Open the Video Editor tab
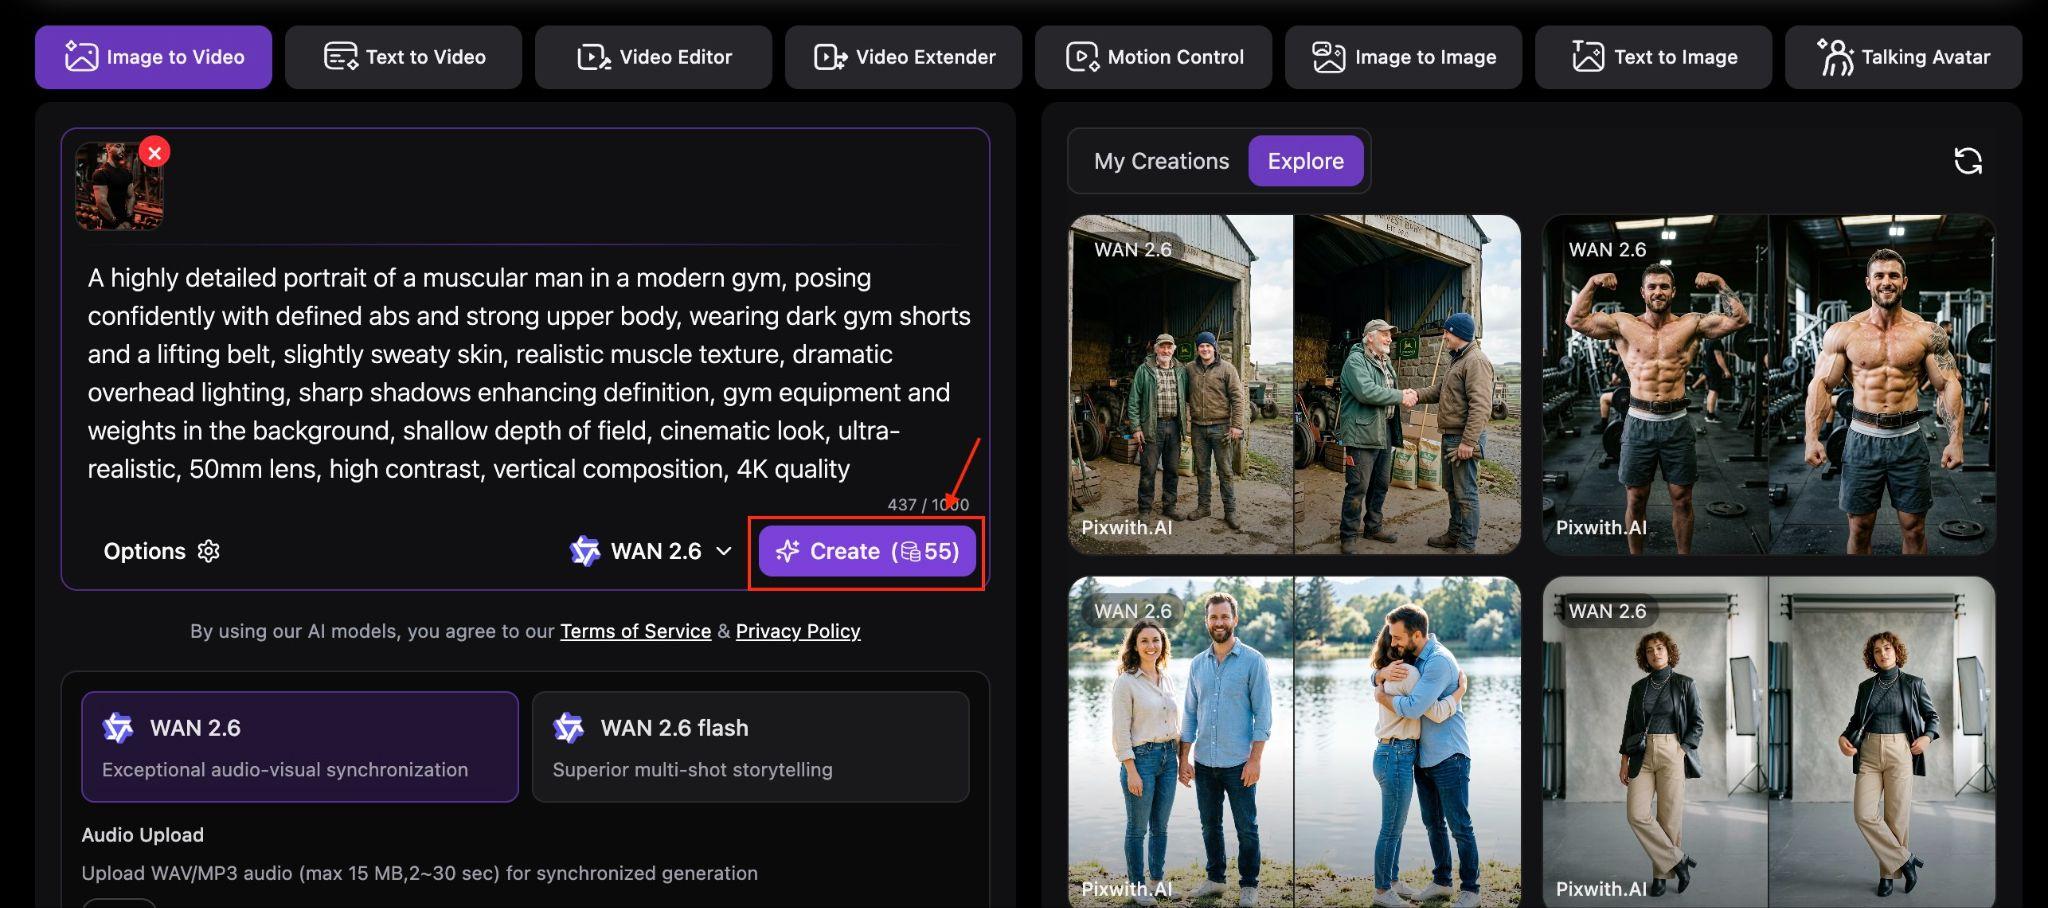2048x908 pixels. tap(653, 57)
